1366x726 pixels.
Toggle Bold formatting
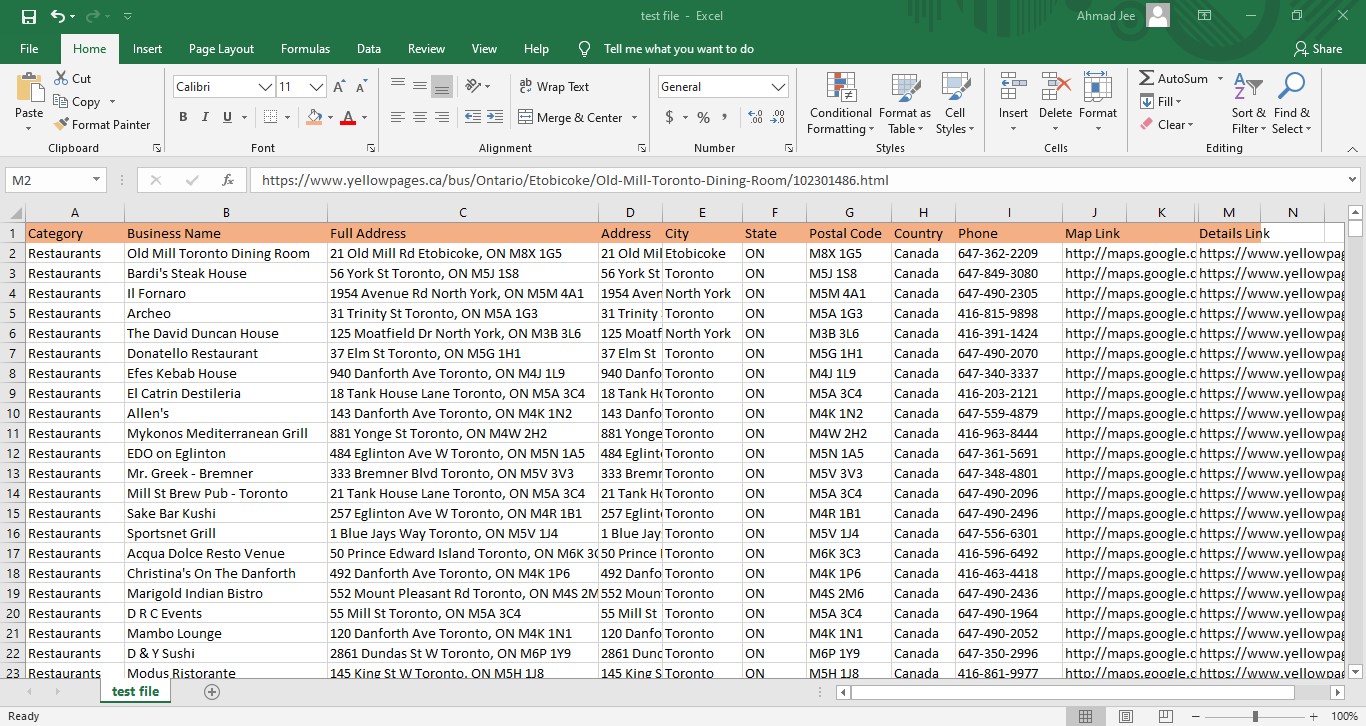pos(183,117)
